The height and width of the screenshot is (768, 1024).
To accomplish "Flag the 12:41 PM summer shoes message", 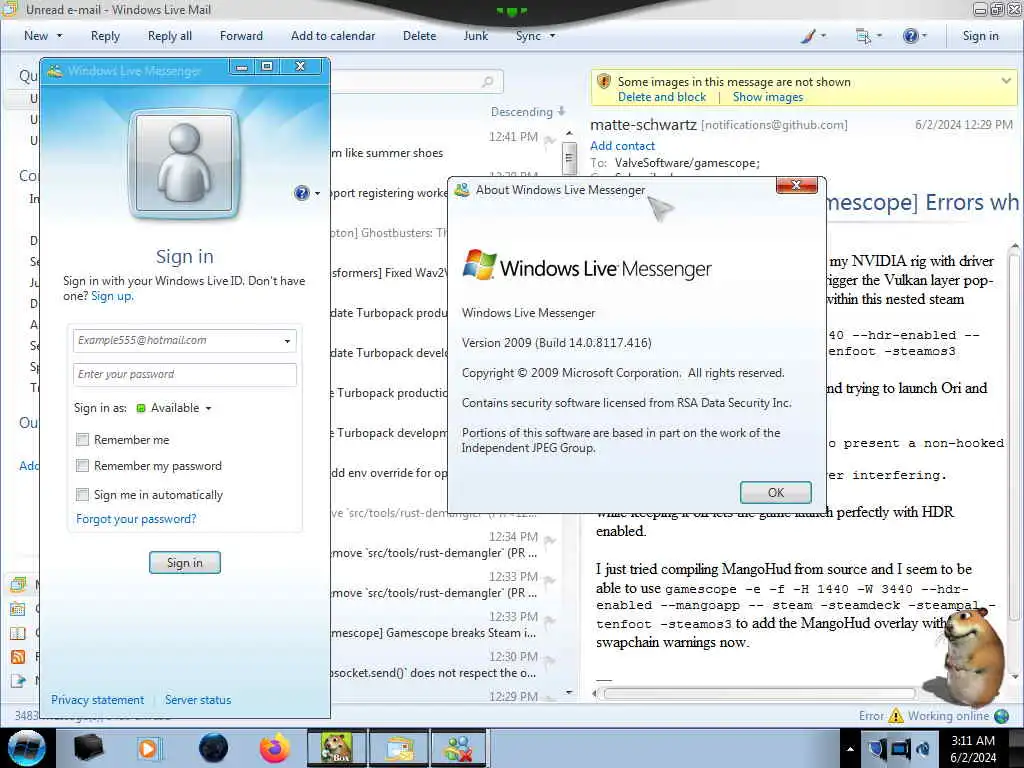I will [x=550, y=140].
